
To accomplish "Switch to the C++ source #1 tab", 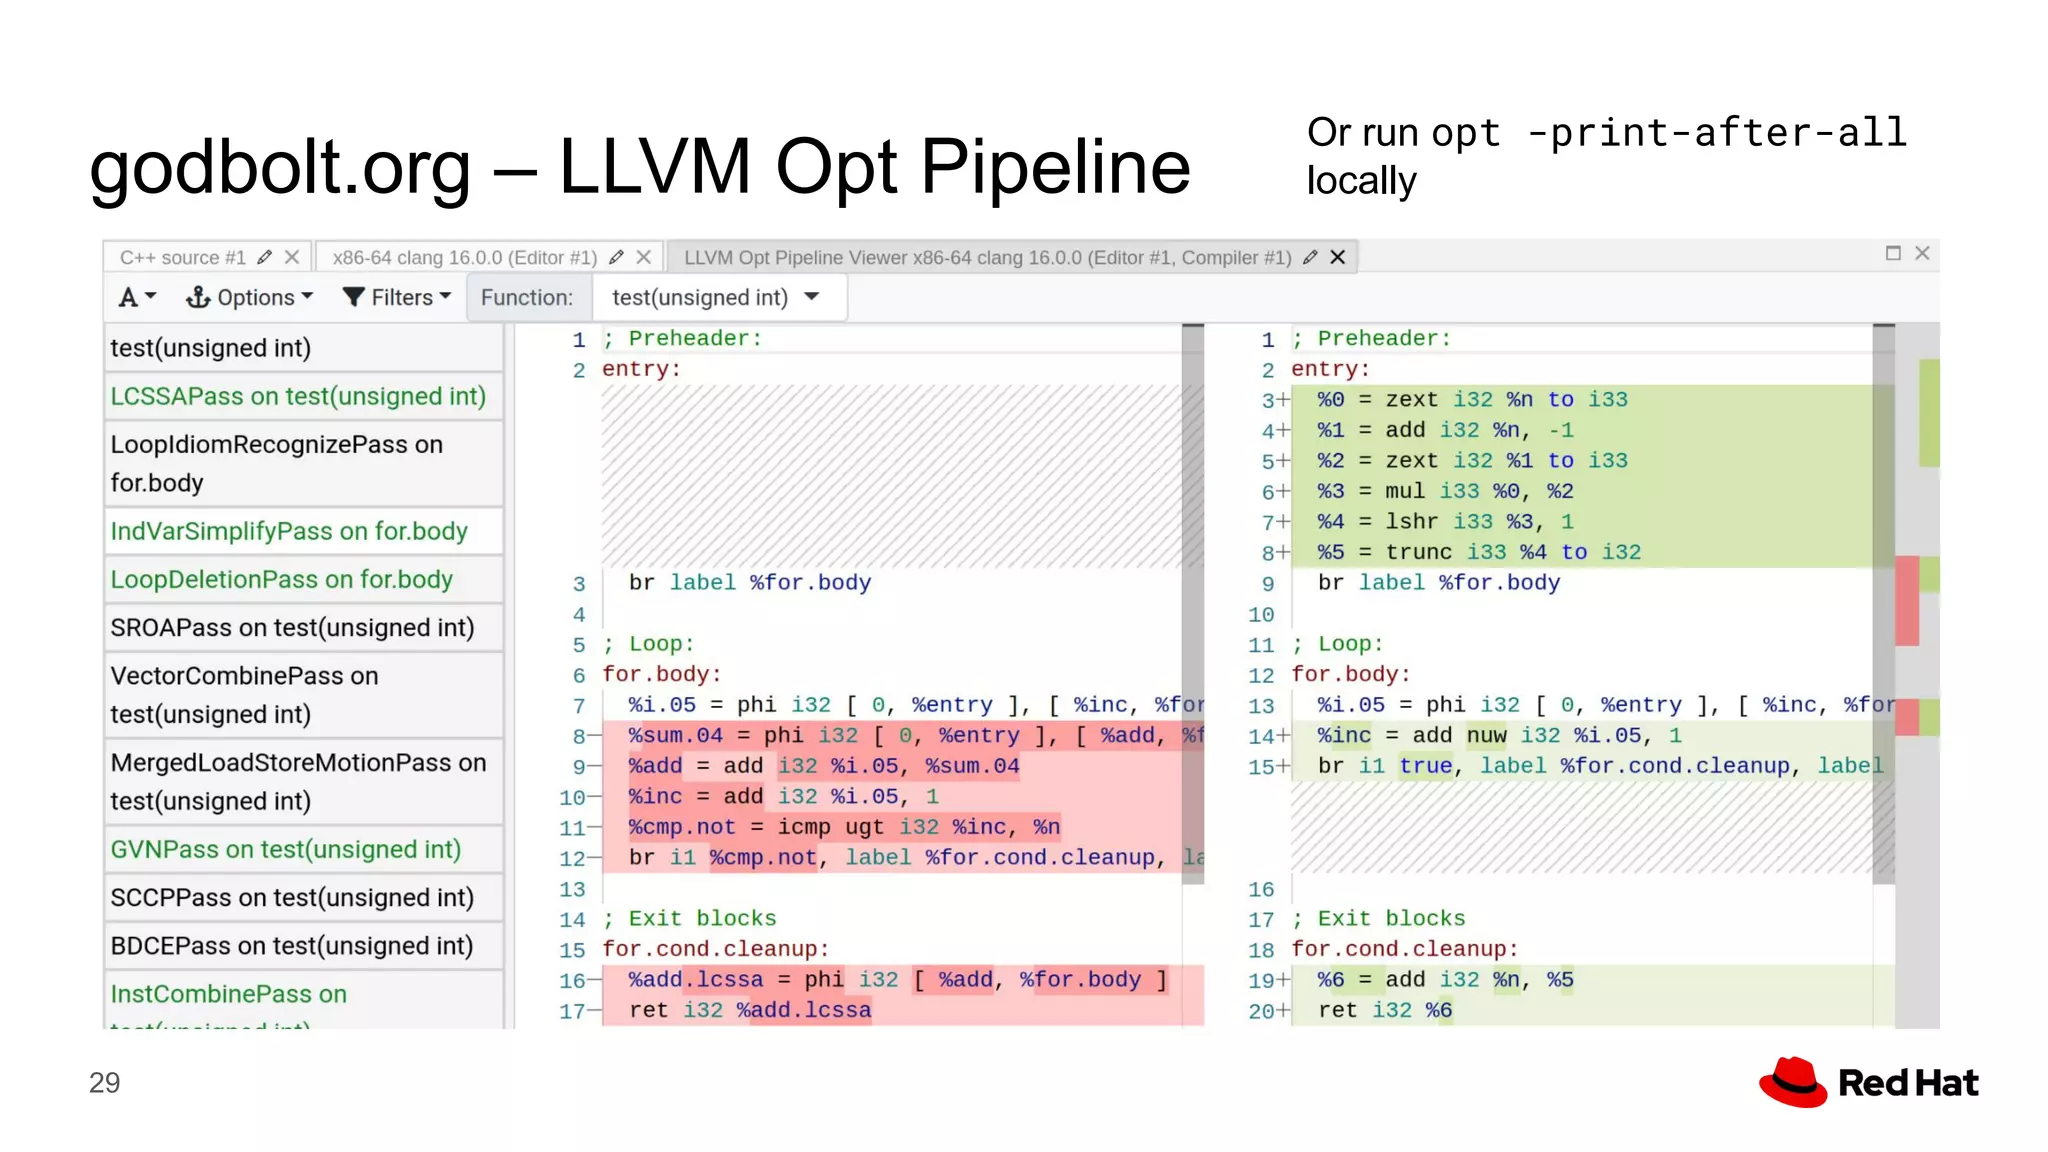I will click(182, 257).
